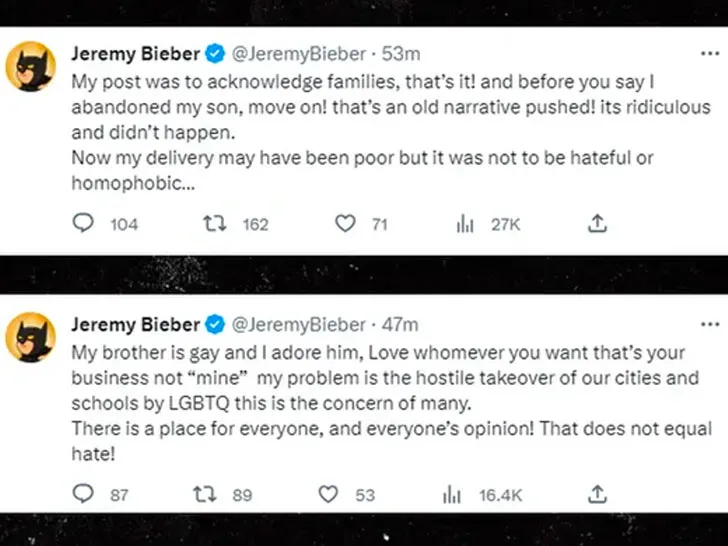Like the tweet with 53 likes
Image resolution: width=728 pixels, height=546 pixels.
[x=328, y=493]
